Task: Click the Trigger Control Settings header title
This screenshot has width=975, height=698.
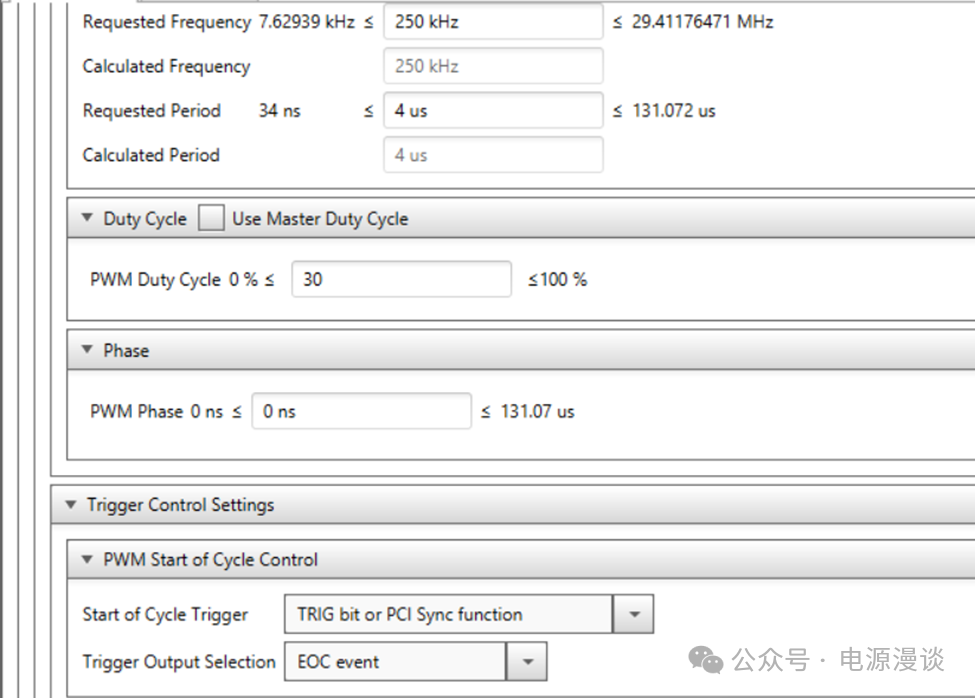Action: click(x=180, y=505)
